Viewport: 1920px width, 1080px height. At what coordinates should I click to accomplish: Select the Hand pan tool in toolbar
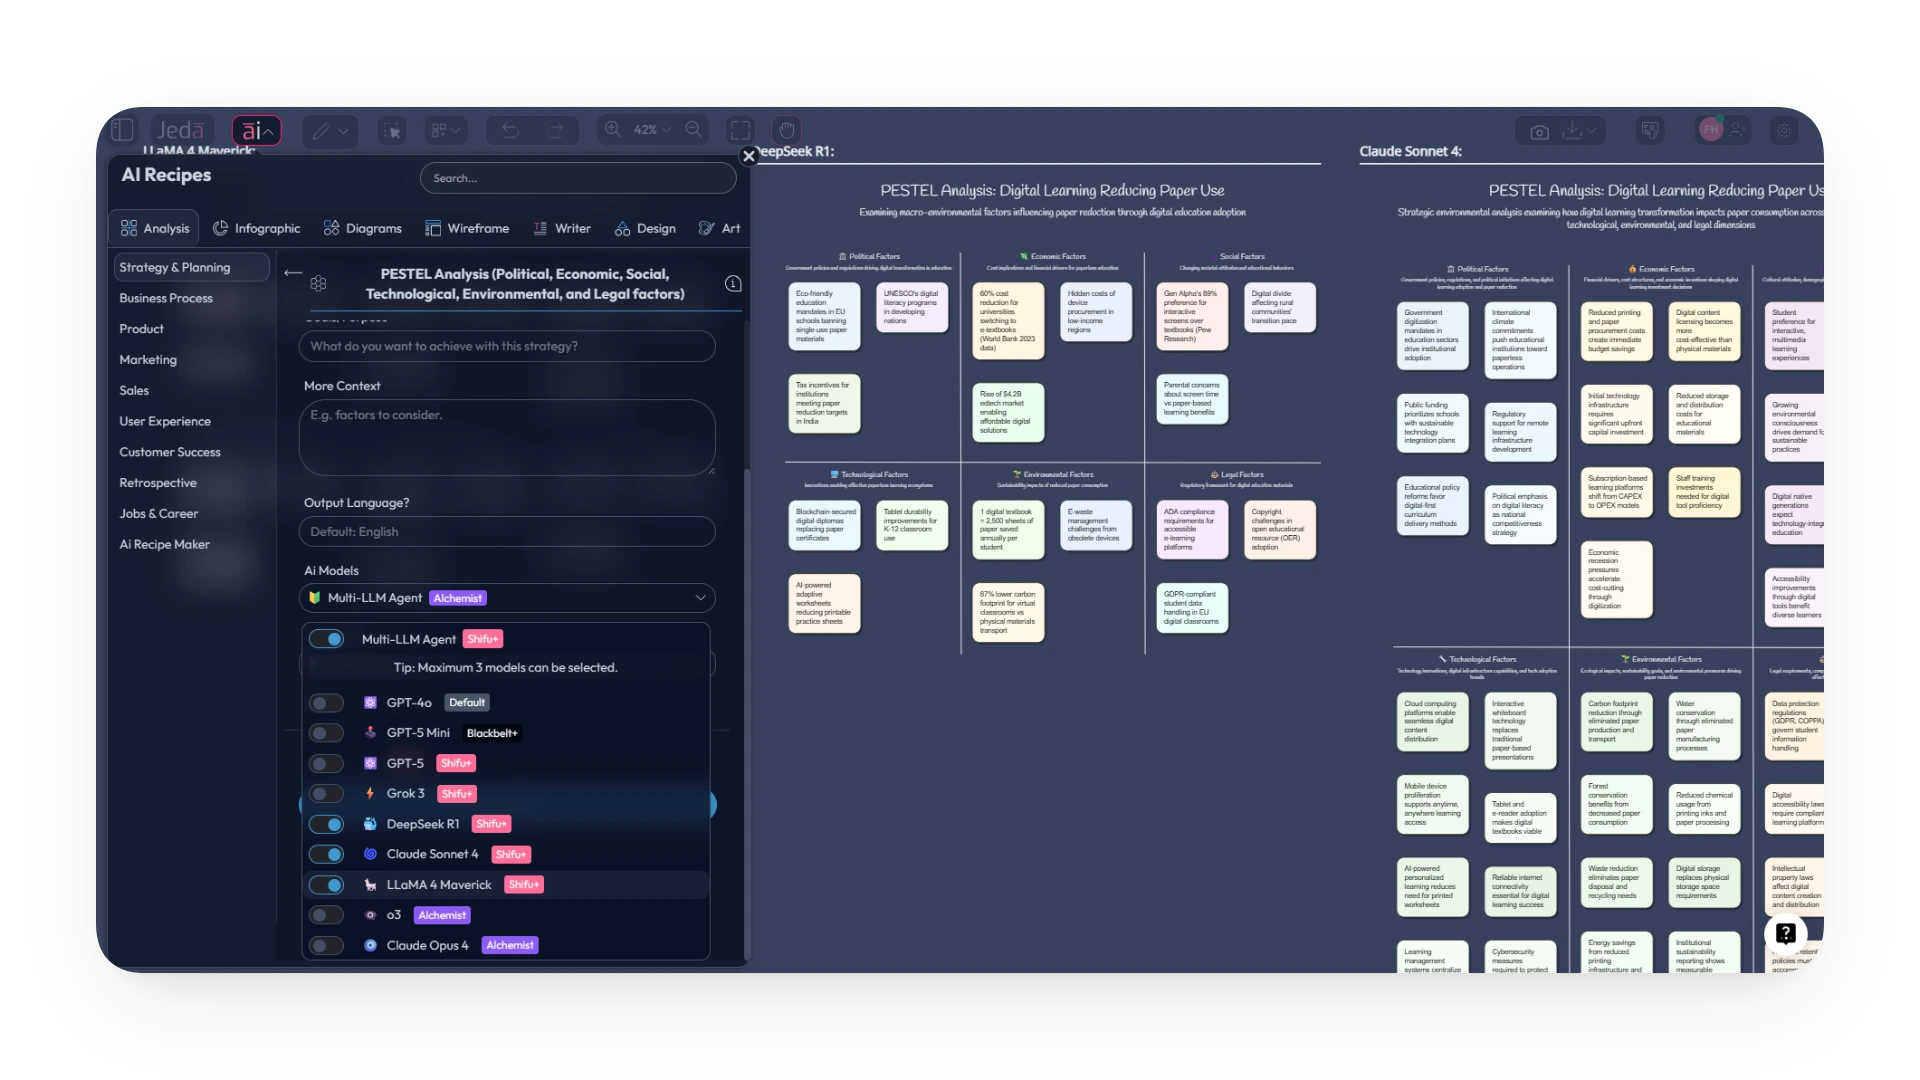[786, 130]
